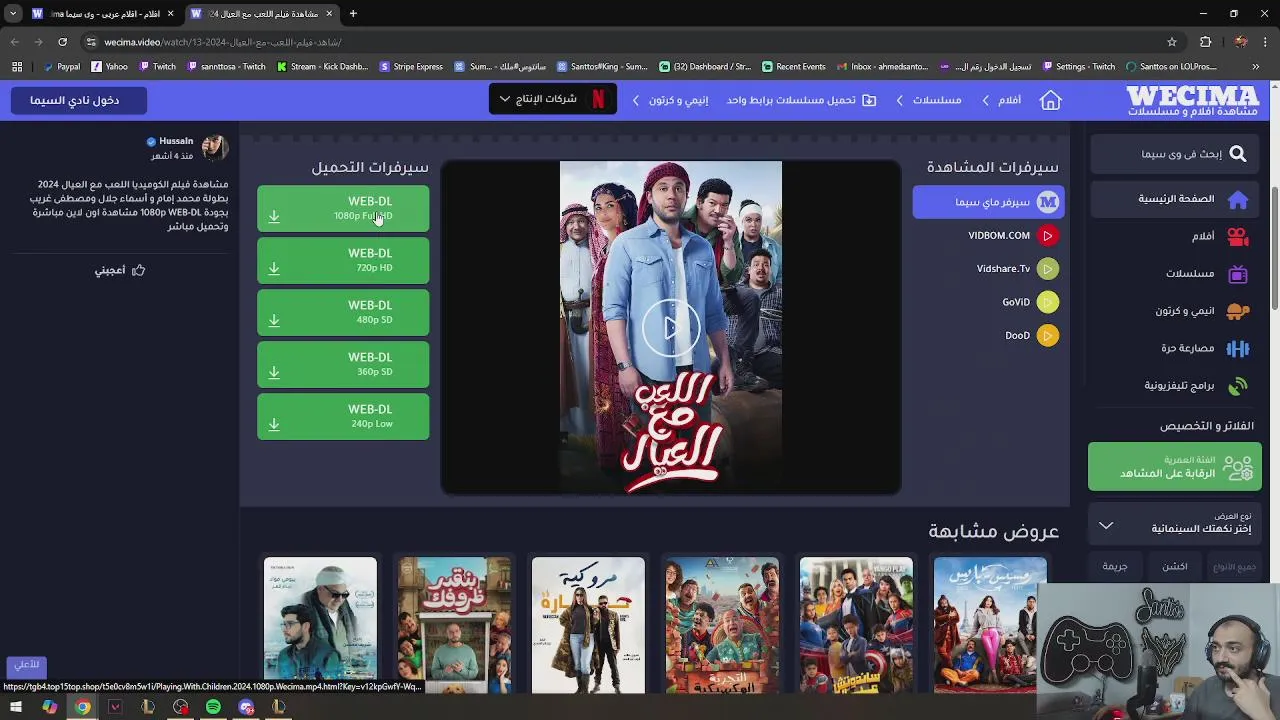Show the hidden bookmarks overflow chevron
This screenshot has width=1280, height=720.
1256,67
